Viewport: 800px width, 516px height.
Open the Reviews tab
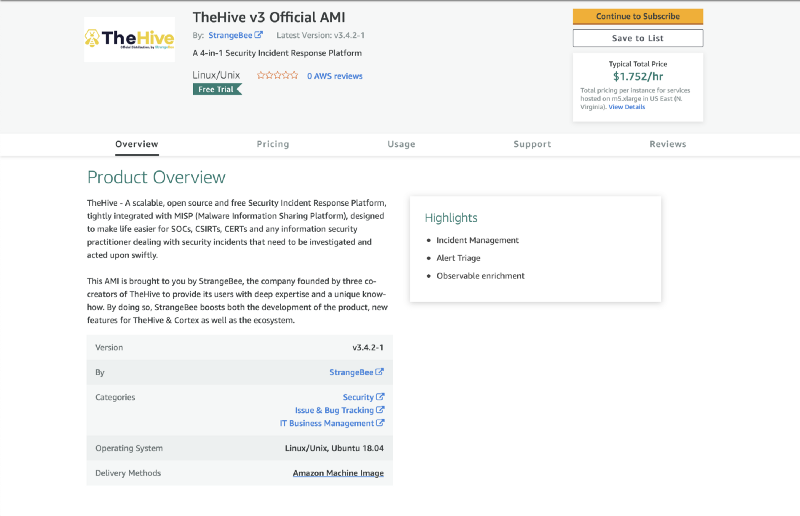tap(667, 144)
